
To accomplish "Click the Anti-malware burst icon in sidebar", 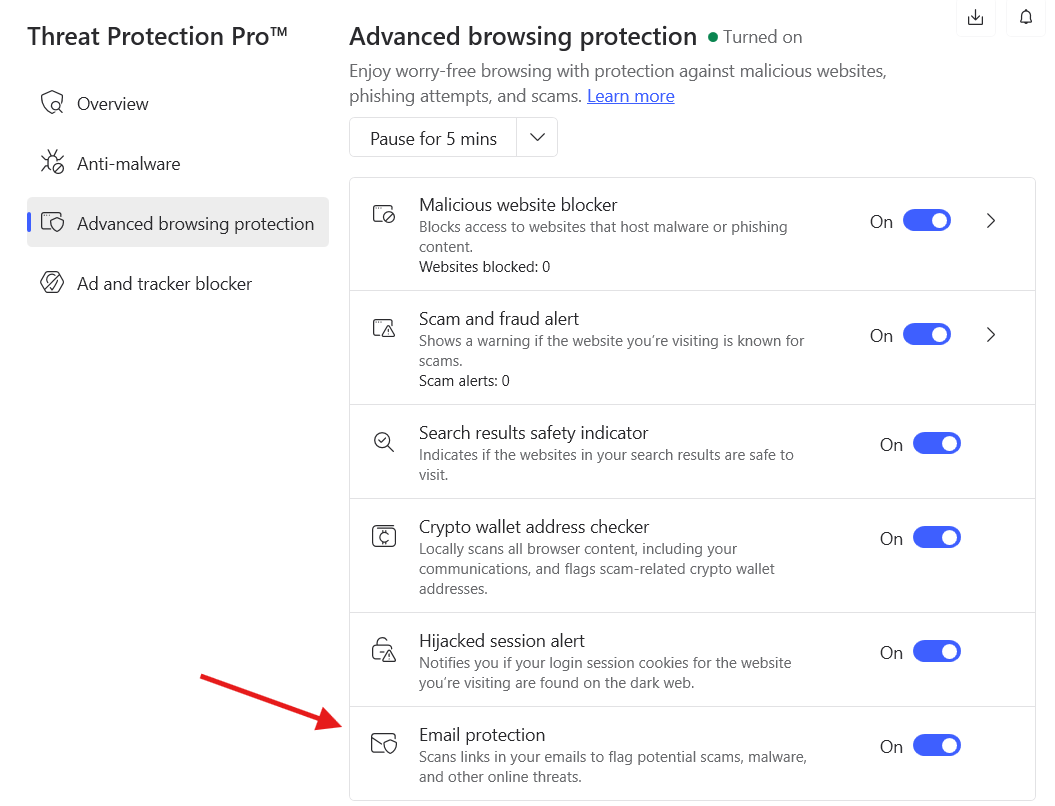I will (x=52, y=162).
